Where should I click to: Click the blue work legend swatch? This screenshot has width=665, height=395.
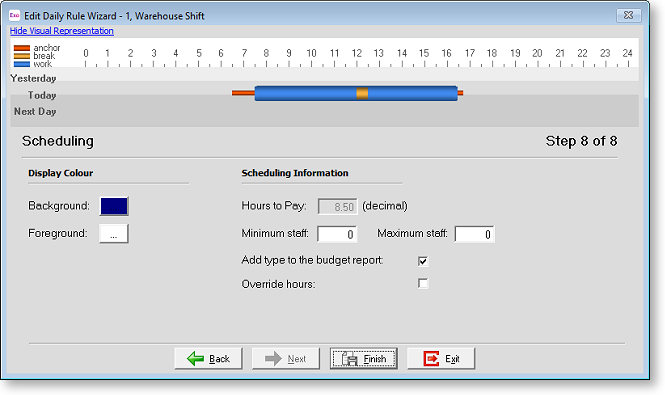pos(22,64)
